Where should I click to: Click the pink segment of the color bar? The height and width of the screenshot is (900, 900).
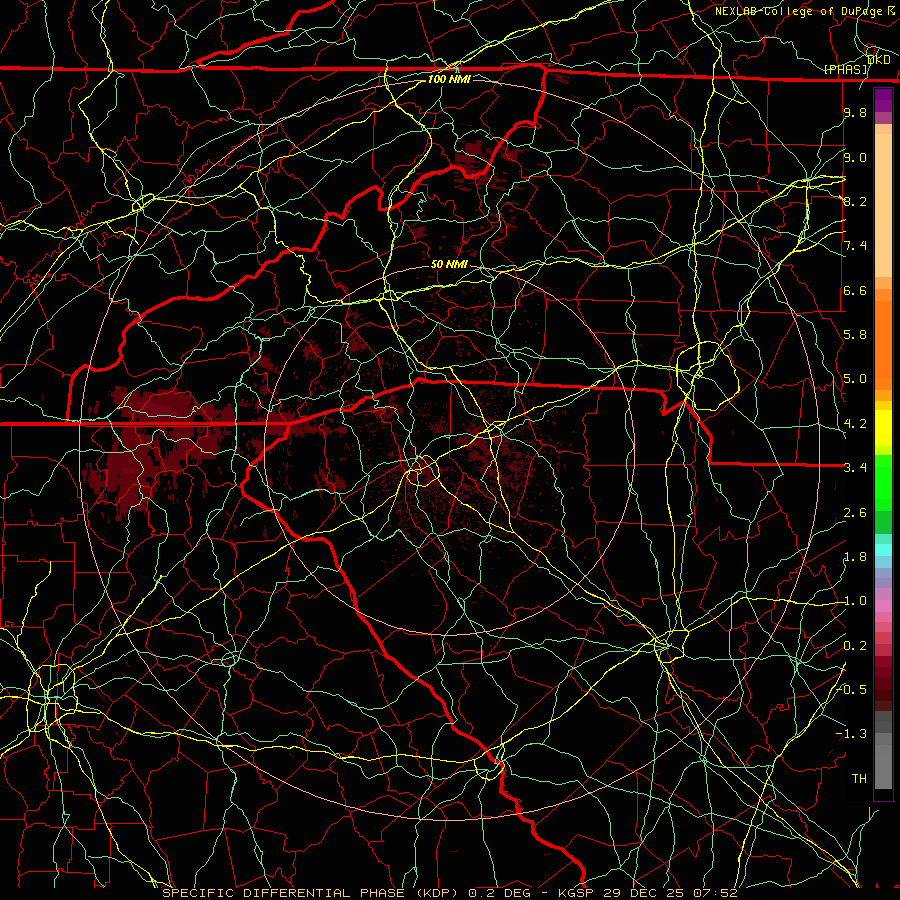[883, 606]
